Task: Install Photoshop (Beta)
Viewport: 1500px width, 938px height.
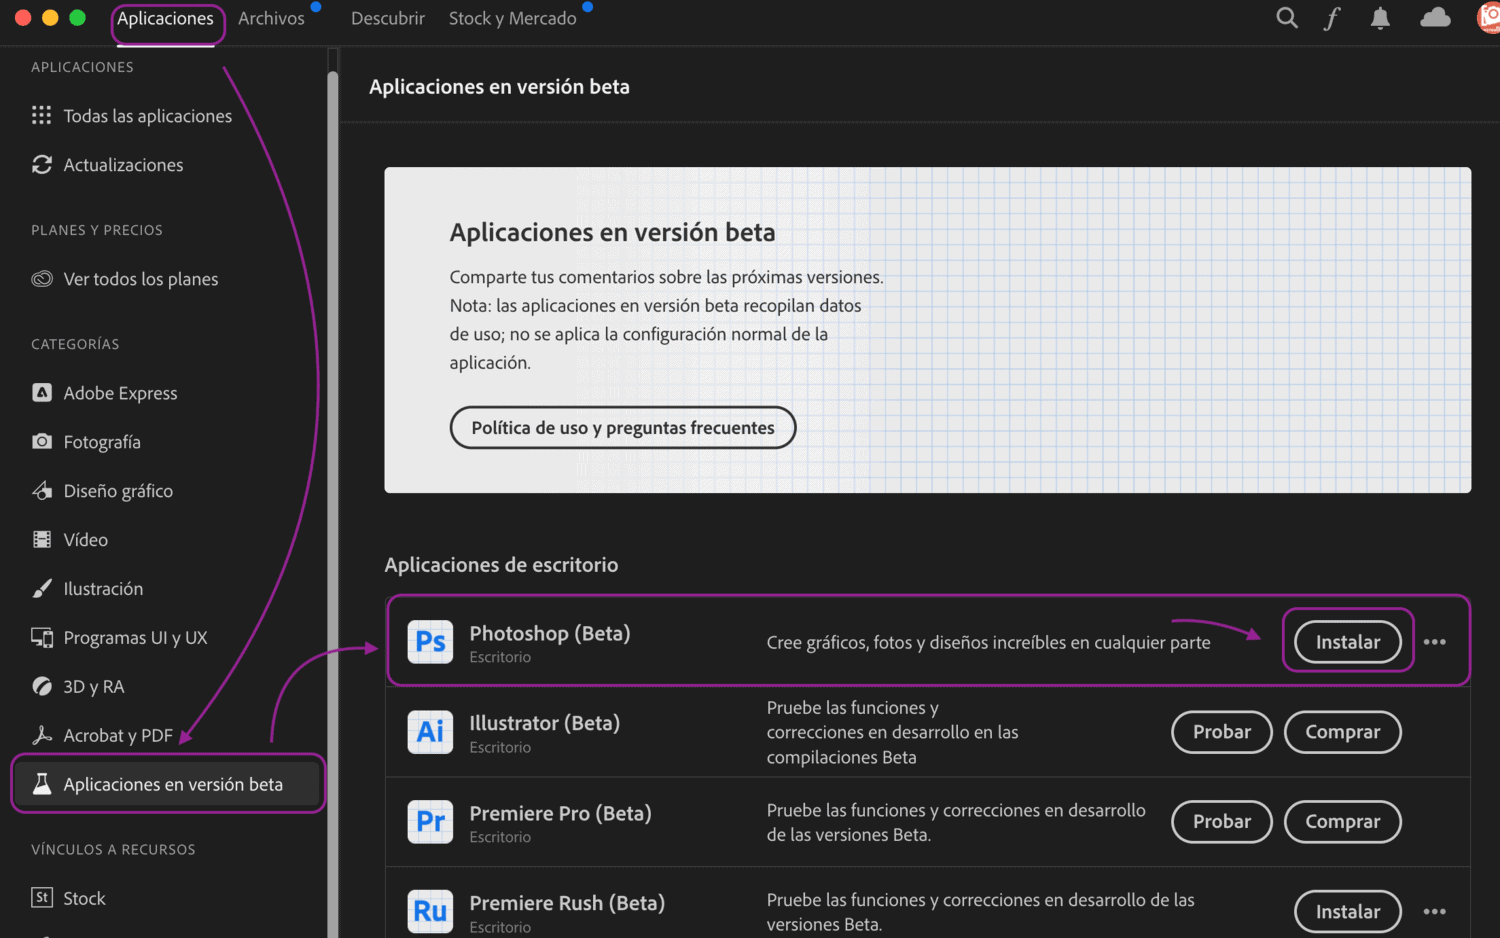Action: click(x=1348, y=642)
